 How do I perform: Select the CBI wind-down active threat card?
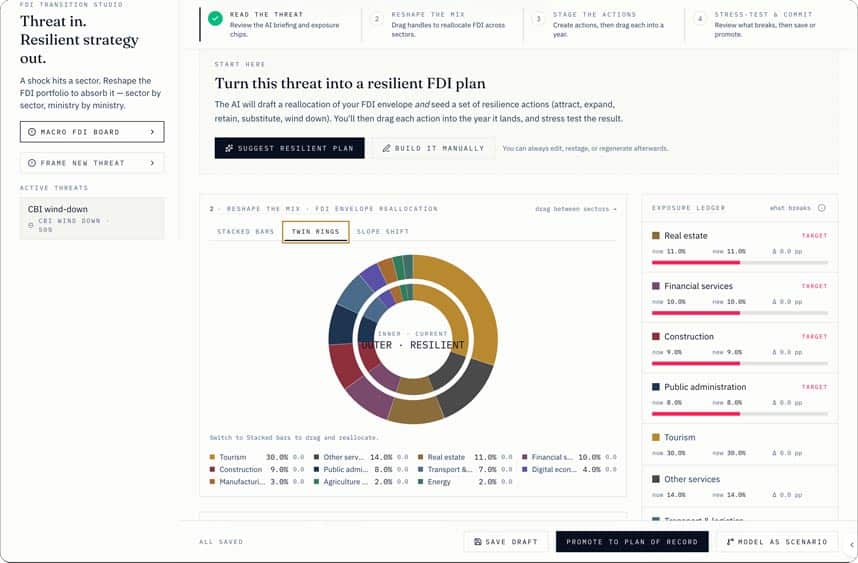92,218
